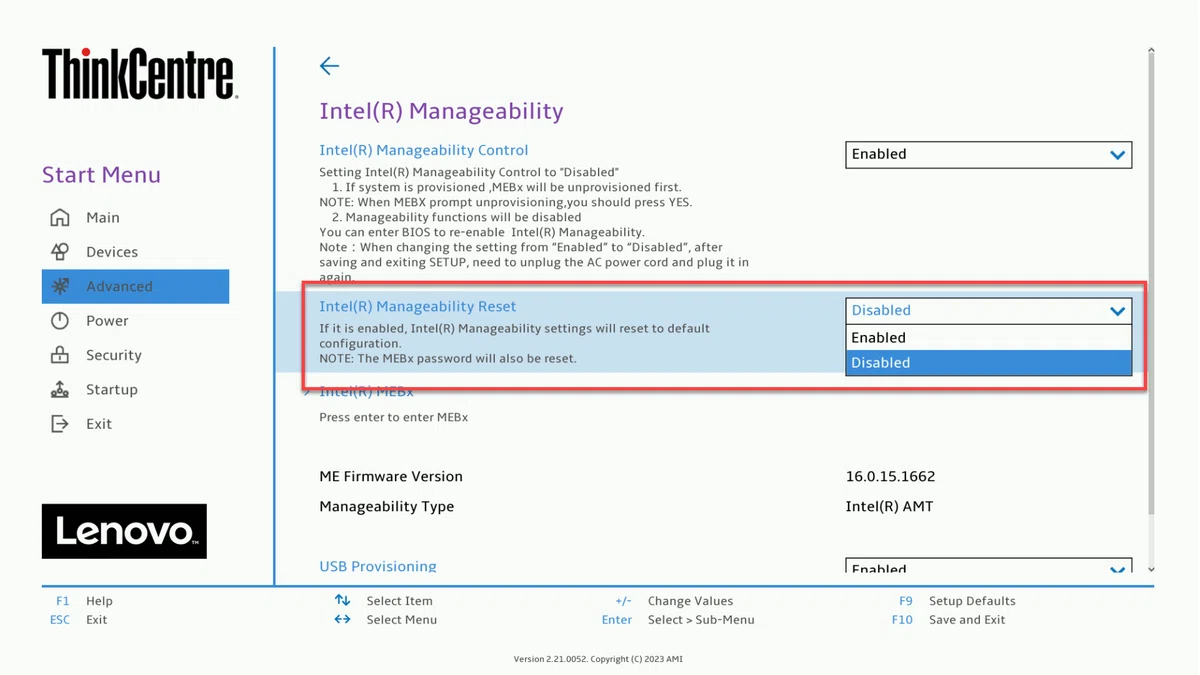1200x675 pixels.
Task: Click the F10 Save and Exit hint
Action: [948, 620]
